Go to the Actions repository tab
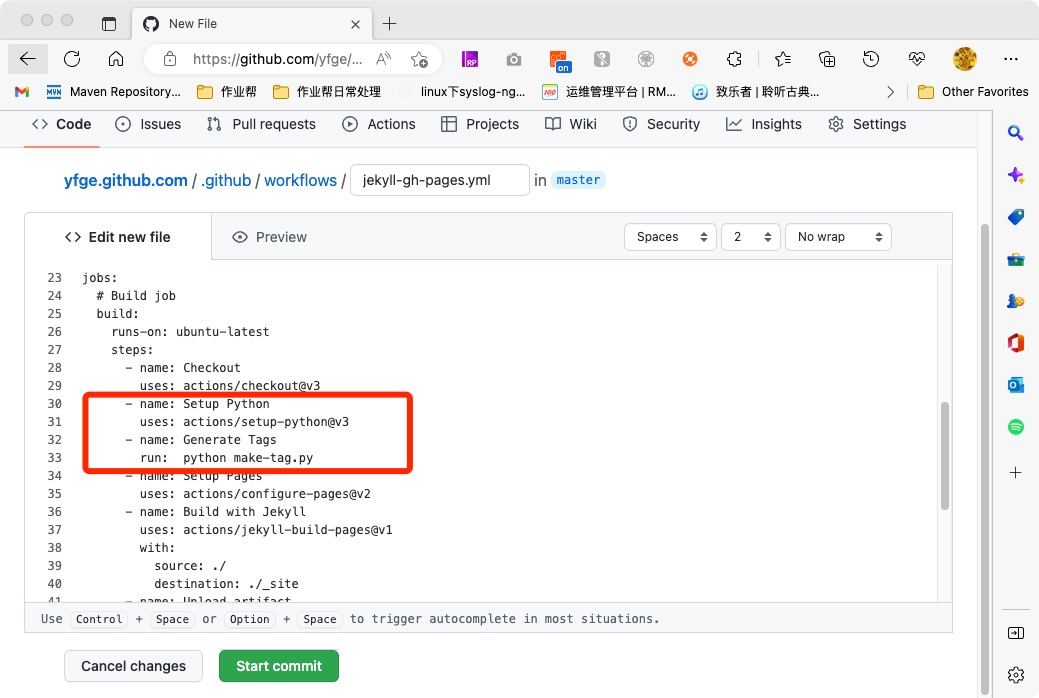This screenshot has height=698, width=1039. [379, 124]
